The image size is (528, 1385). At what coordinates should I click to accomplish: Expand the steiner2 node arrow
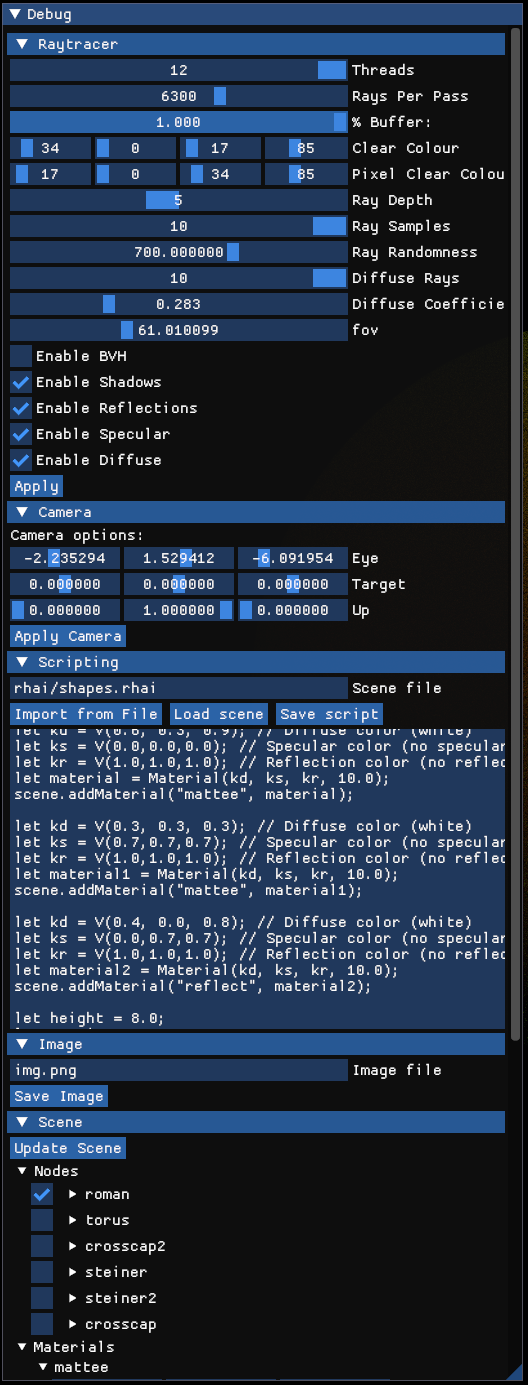coord(73,1298)
